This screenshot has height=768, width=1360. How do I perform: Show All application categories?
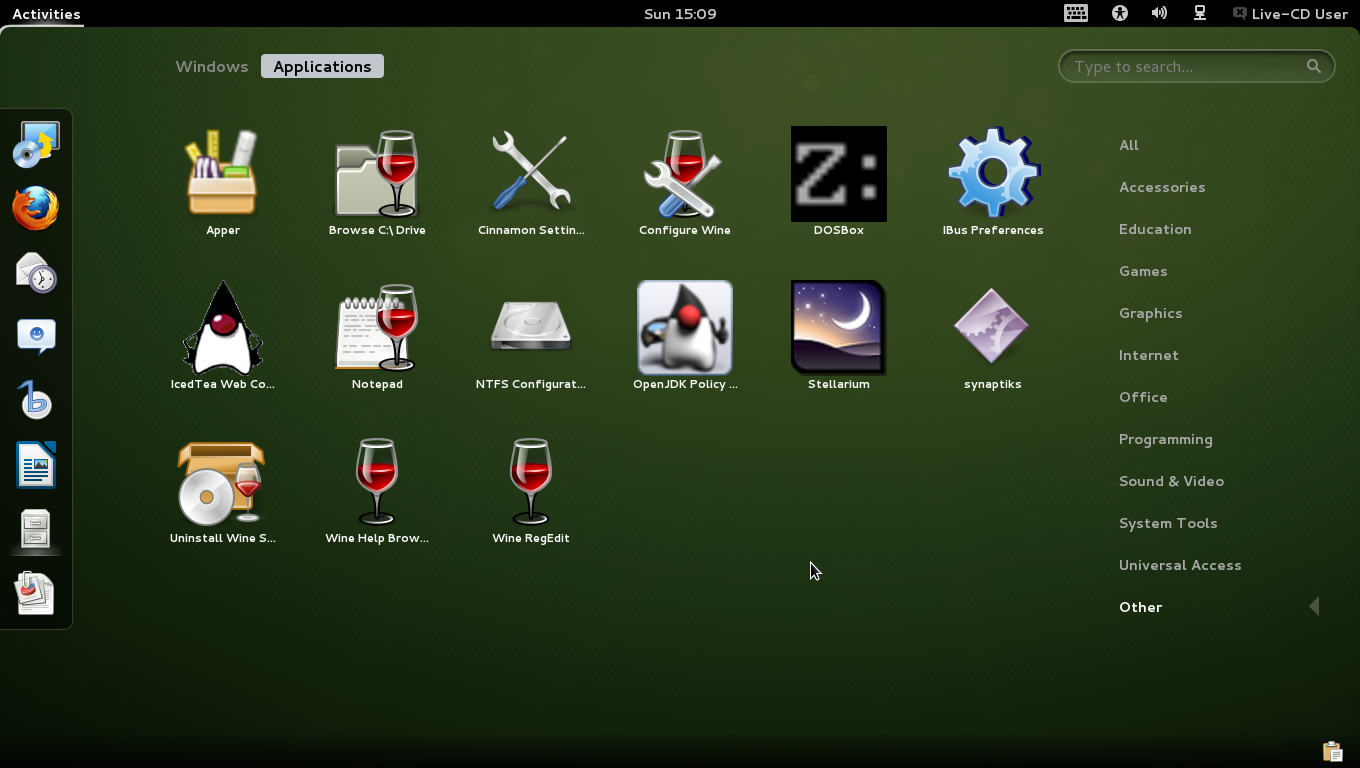coord(1129,145)
